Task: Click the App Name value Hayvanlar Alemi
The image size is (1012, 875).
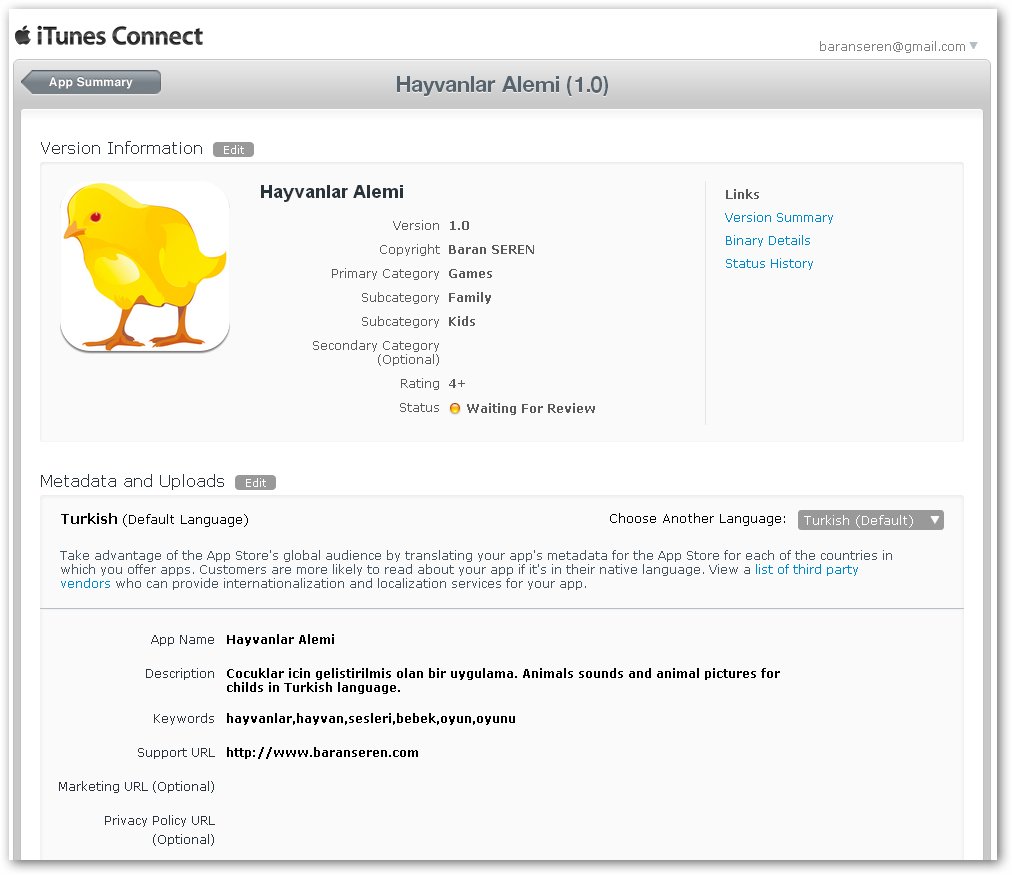Action: [280, 639]
